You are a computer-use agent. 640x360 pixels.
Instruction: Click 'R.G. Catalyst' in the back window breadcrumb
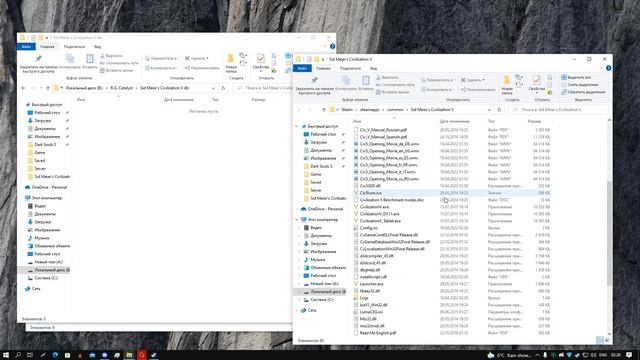(x=122, y=88)
